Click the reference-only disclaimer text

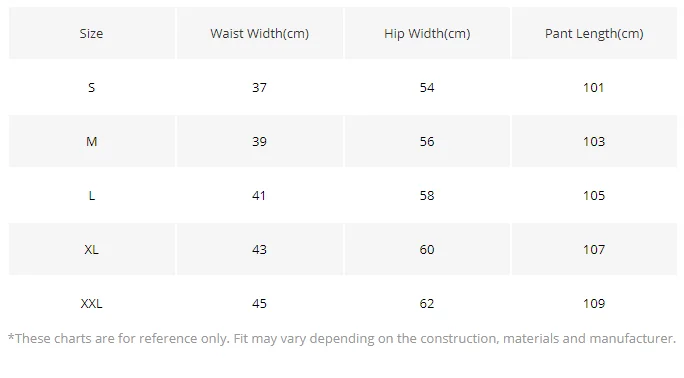(x=342, y=339)
